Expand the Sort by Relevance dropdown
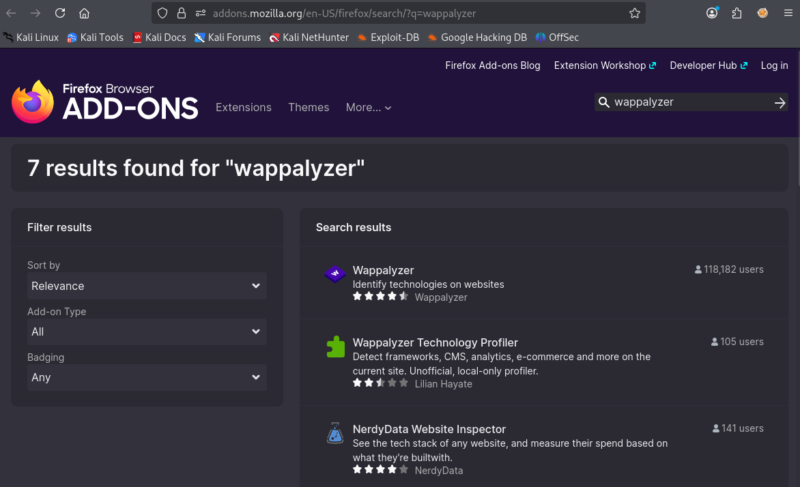The height and width of the screenshot is (487, 800). click(147, 286)
